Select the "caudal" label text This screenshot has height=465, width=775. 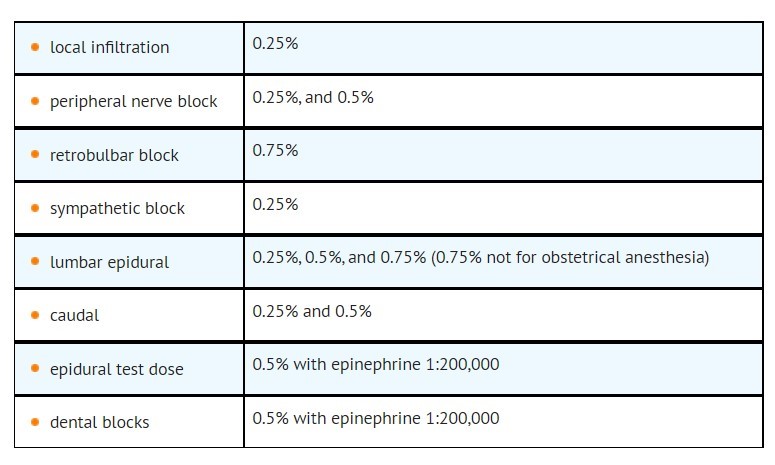74,315
